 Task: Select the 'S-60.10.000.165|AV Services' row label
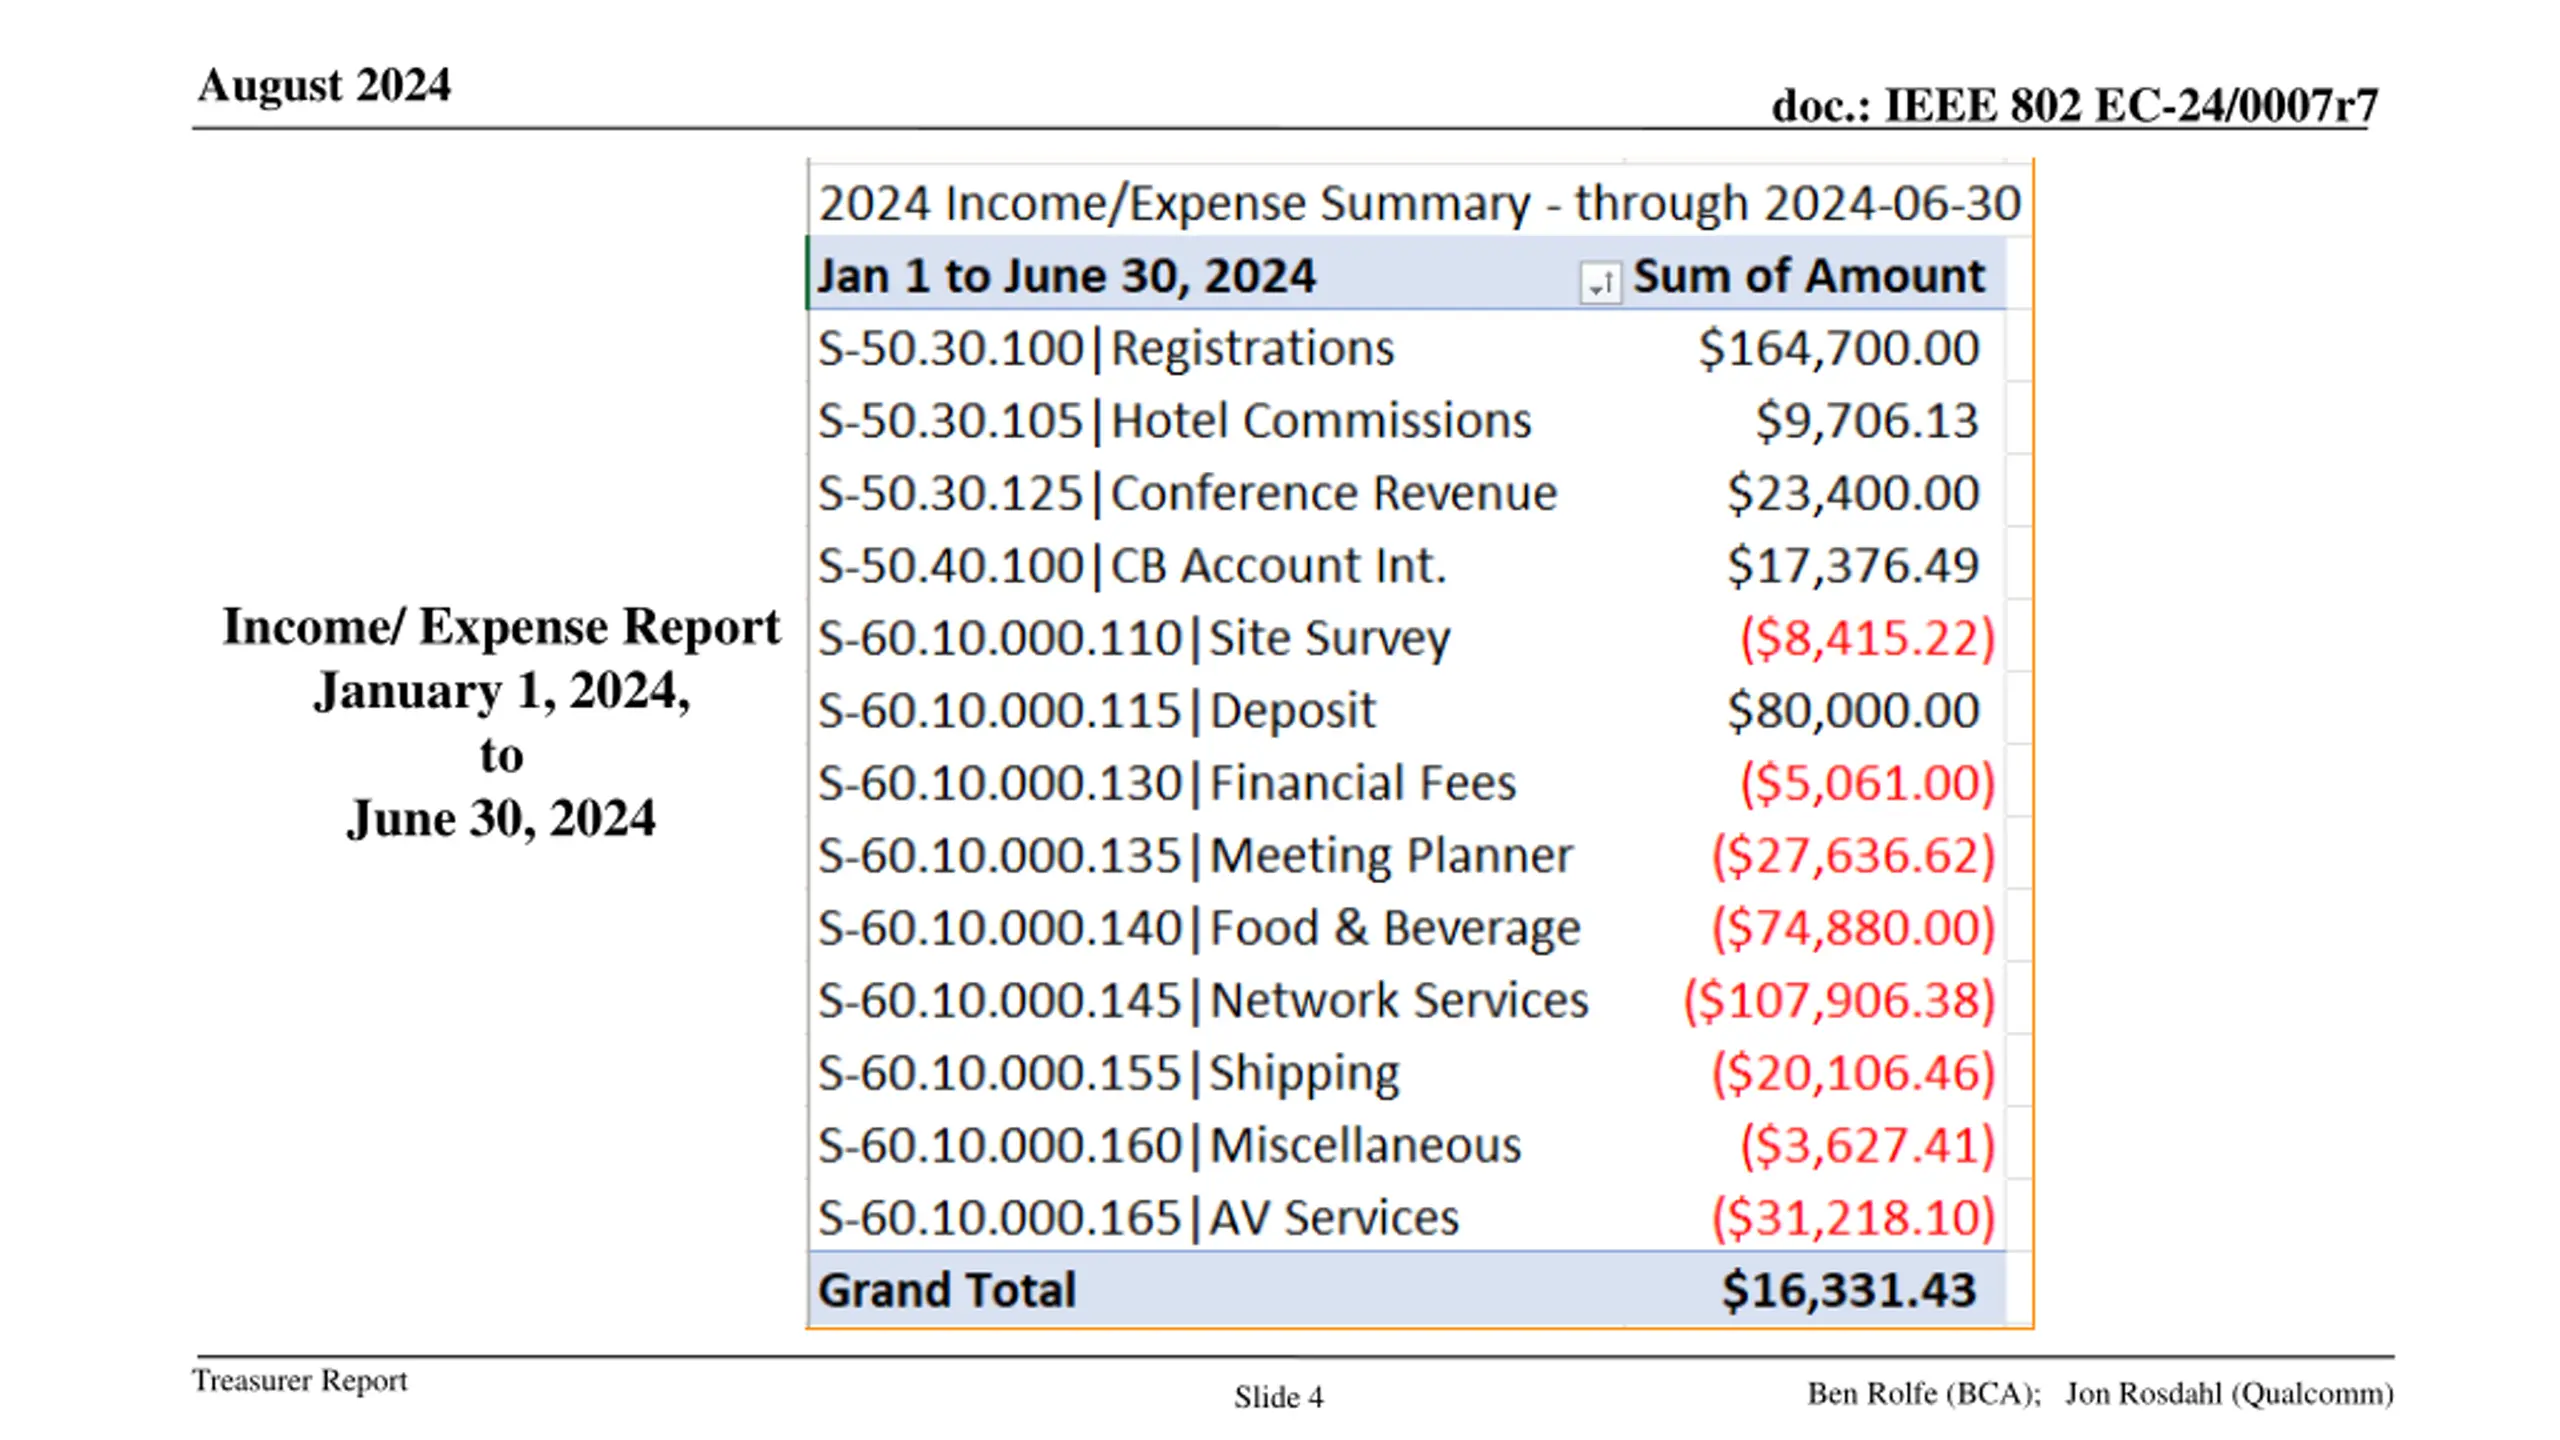point(1138,1218)
